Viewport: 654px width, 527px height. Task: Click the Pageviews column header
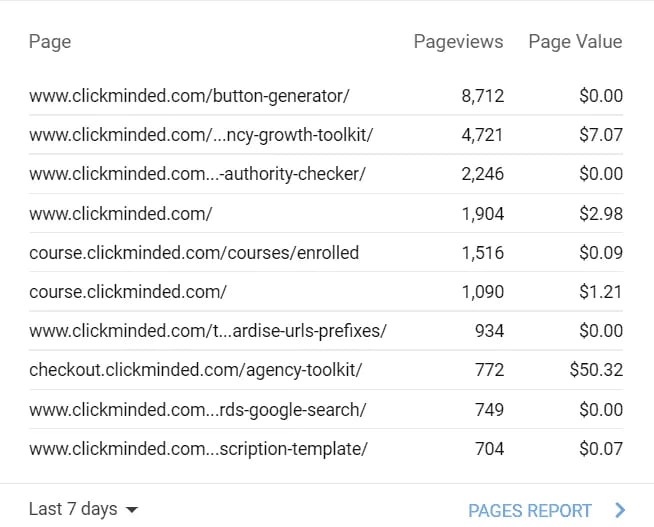[x=458, y=41]
